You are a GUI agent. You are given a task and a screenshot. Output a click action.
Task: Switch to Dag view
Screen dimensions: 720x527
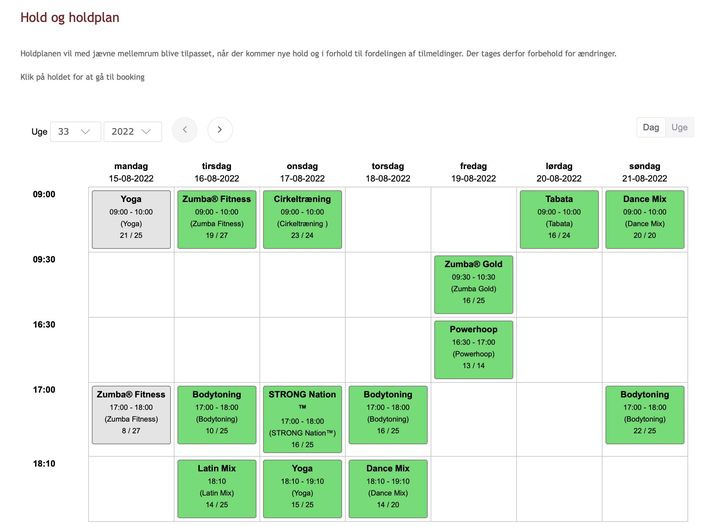tap(651, 127)
